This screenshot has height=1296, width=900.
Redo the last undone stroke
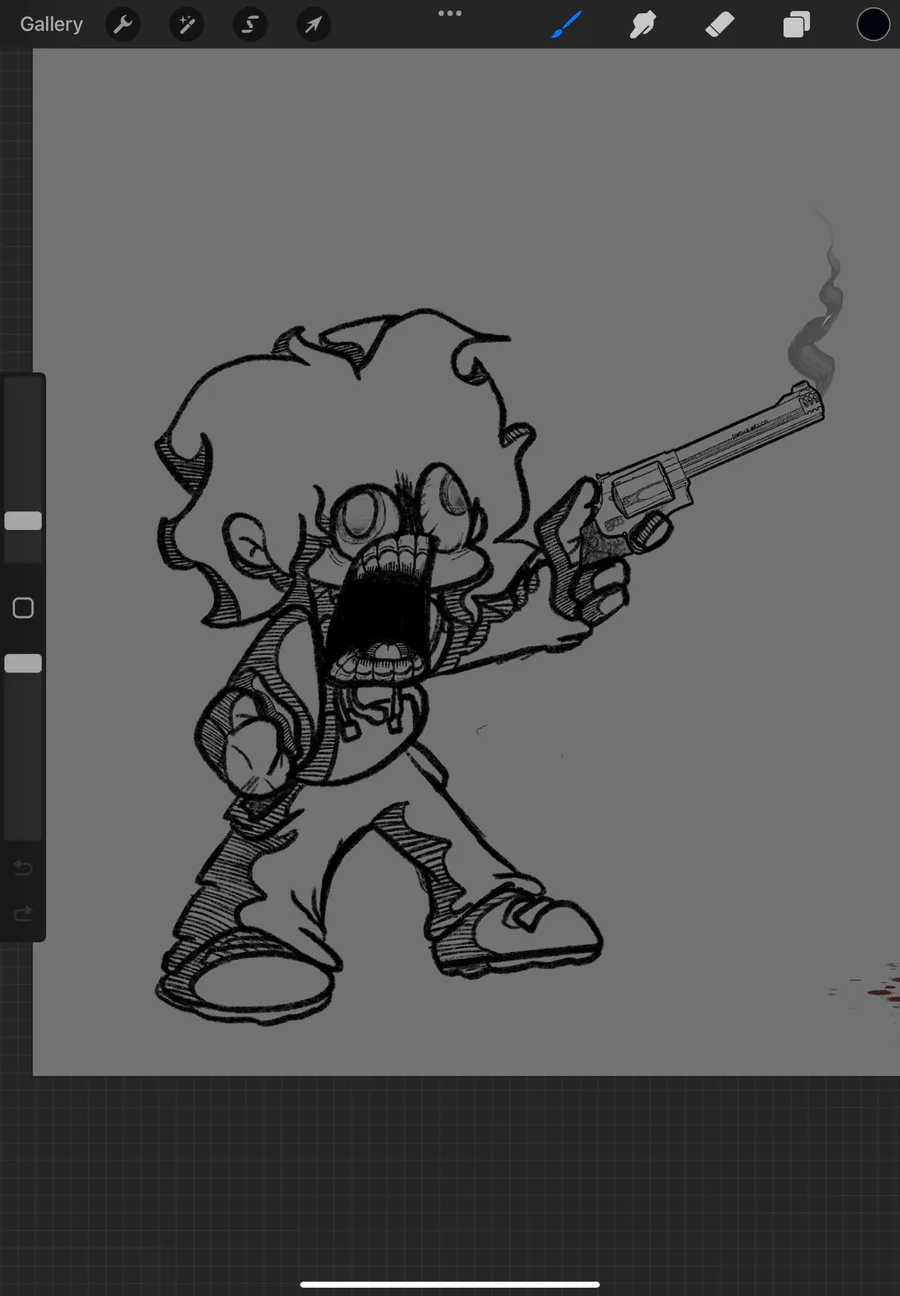[23, 914]
